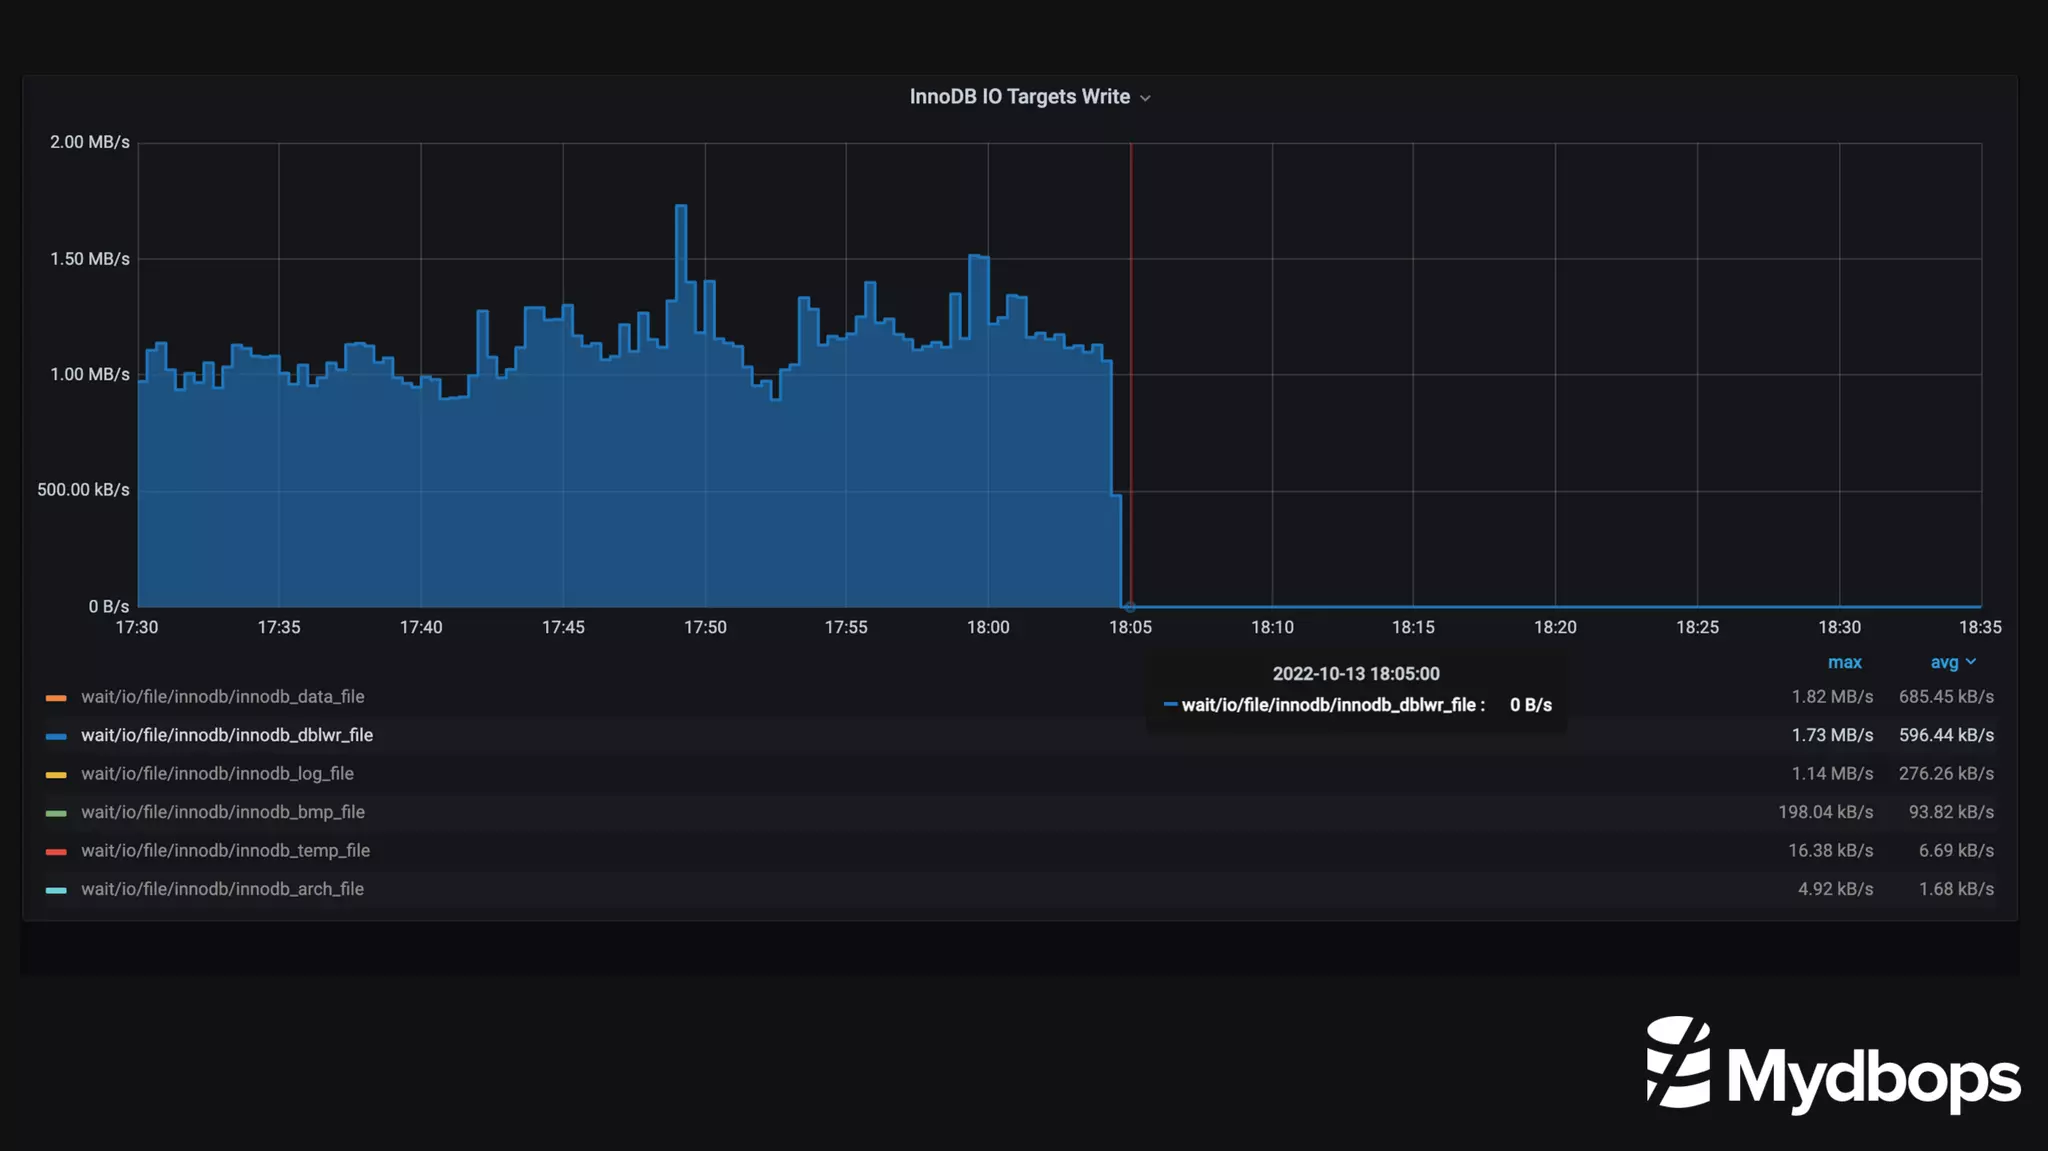Click the sort arrow beside avg header

tap(1971, 662)
